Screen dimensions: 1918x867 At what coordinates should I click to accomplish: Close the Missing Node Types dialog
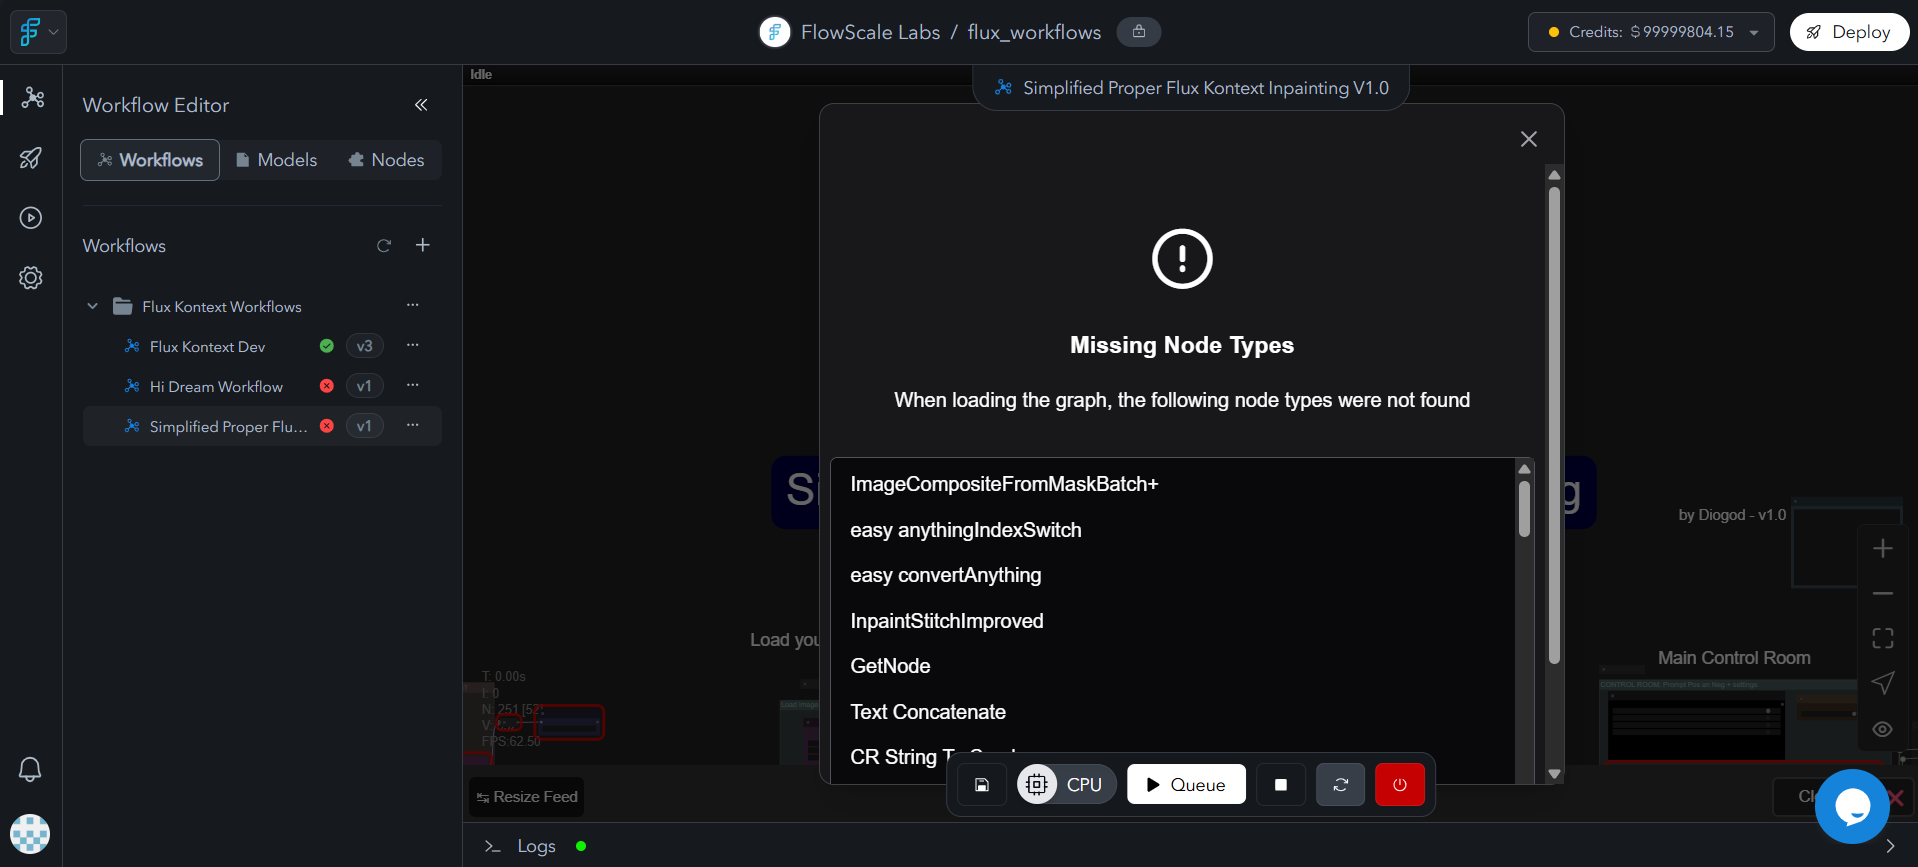pyautogui.click(x=1529, y=139)
